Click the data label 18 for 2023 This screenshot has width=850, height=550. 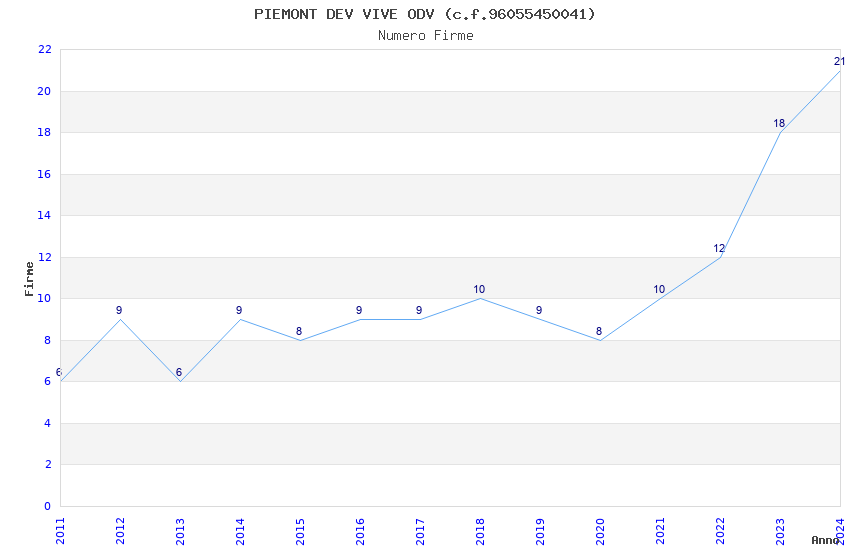pos(779,124)
